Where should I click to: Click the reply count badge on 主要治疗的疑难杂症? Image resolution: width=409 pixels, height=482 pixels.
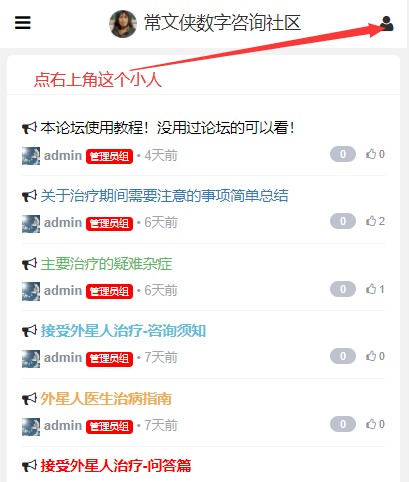343,289
